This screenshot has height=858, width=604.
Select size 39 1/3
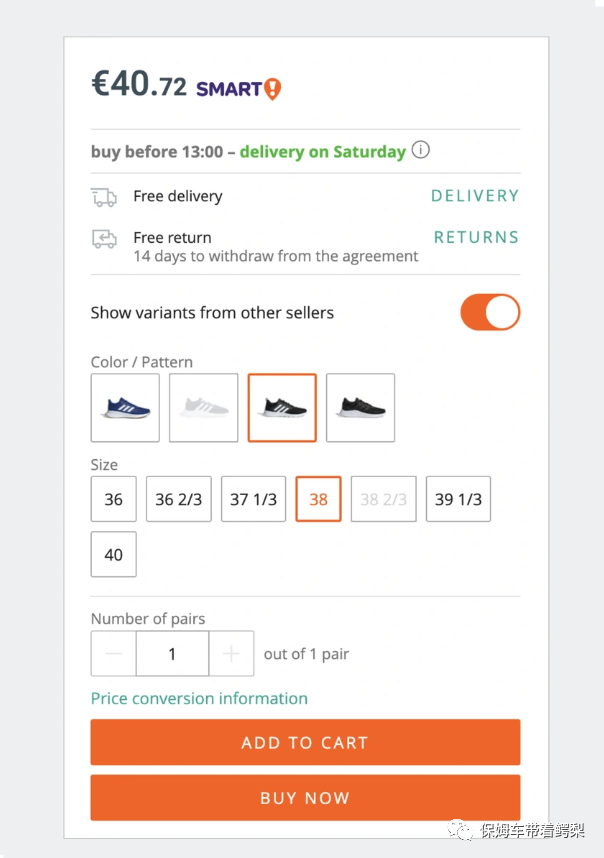pos(458,499)
